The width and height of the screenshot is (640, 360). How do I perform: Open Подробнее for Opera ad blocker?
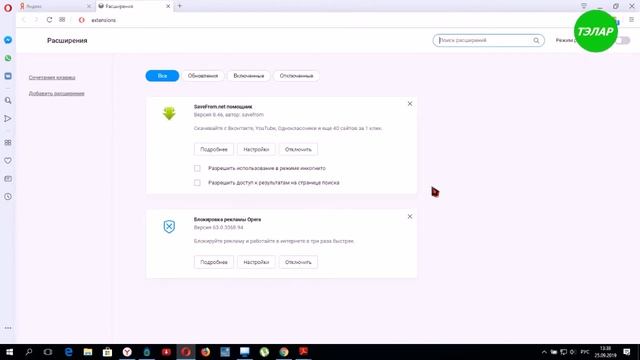point(214,262)
